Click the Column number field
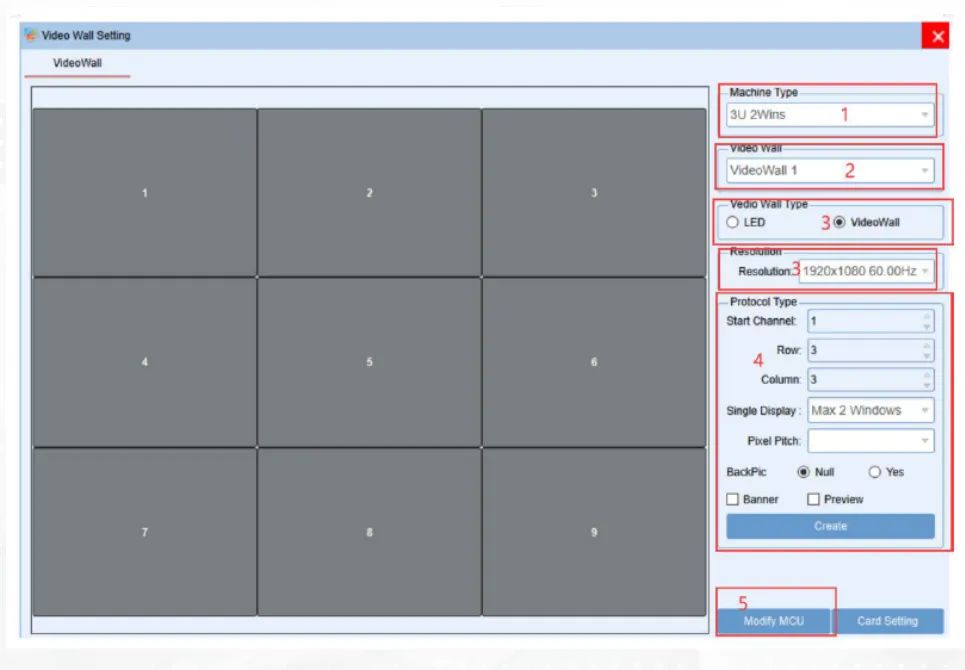Screen dimensions: 965x670 pos(871,380)
